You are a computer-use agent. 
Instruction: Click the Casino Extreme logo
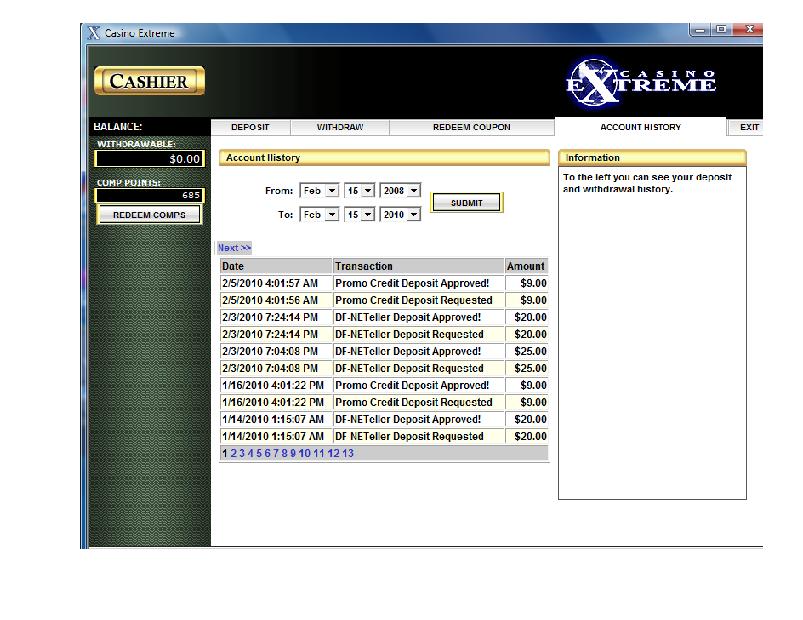coord(640,82)
